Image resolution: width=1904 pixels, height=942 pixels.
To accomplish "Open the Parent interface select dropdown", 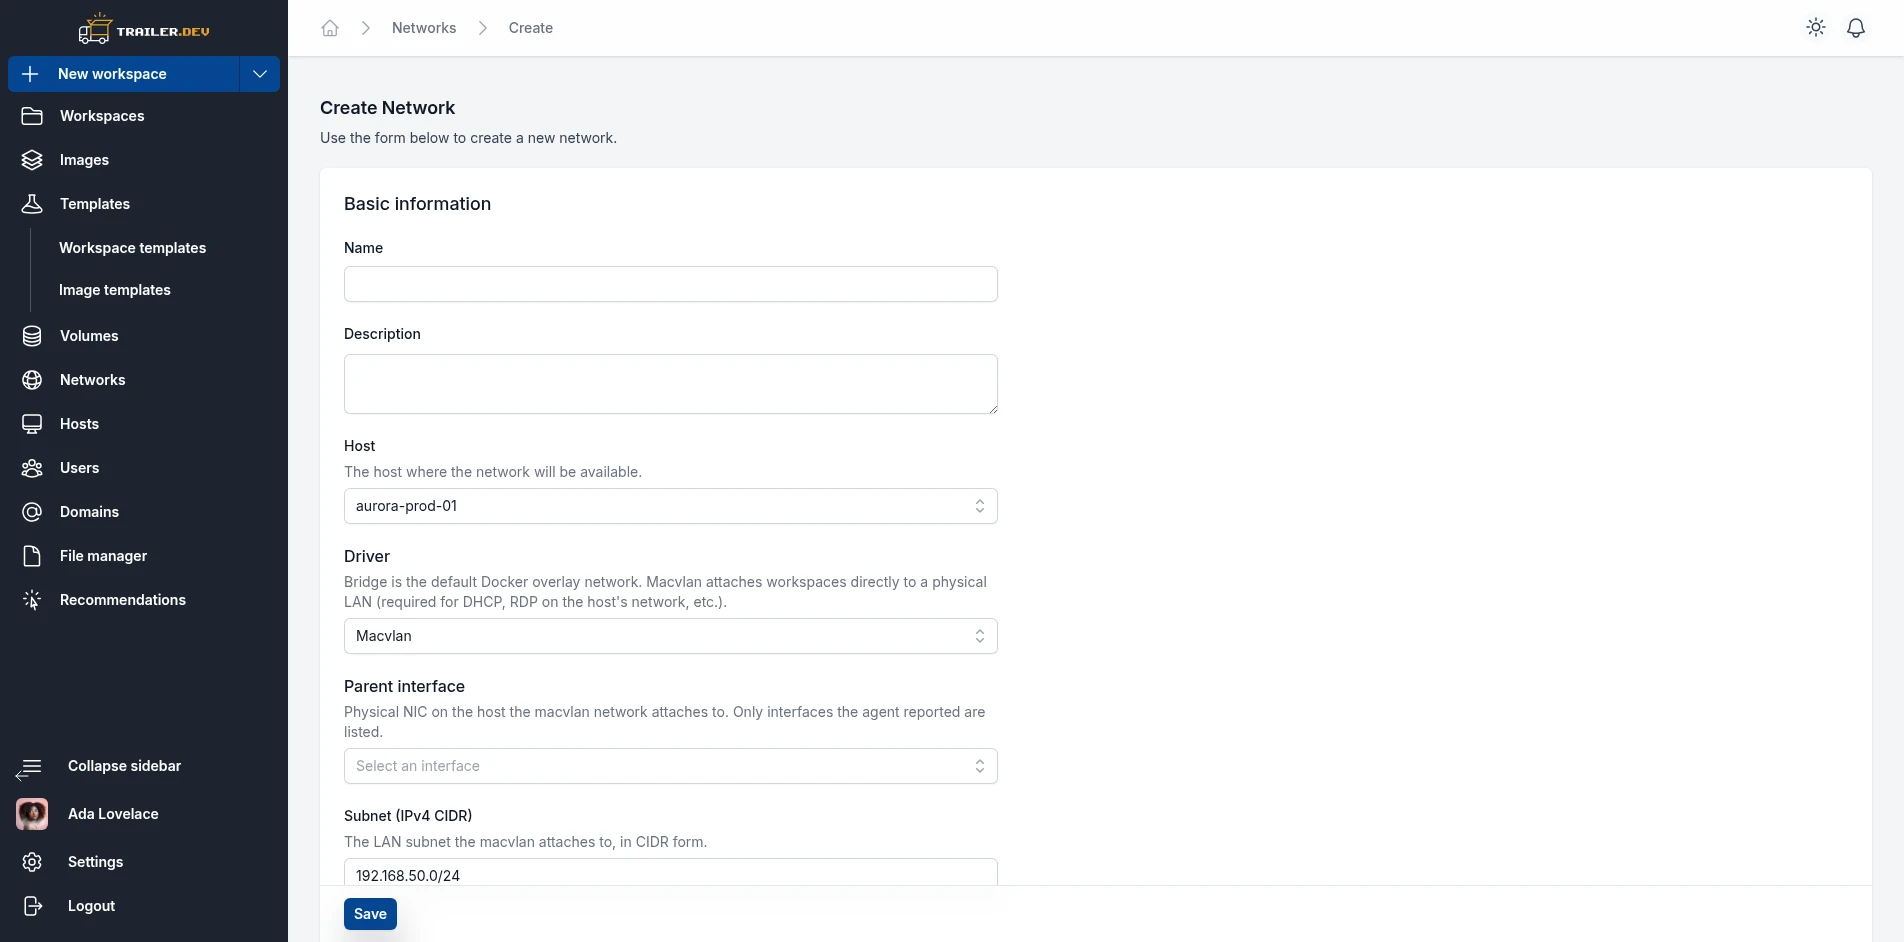I will tap(671, 766).
